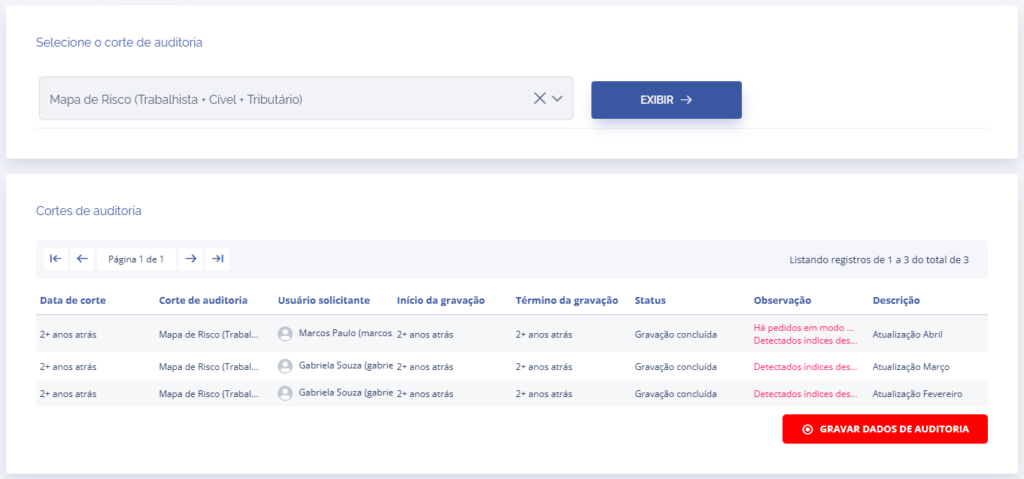The width and height of the screenshot is (1024, 479).
Task: Click the Página 1 de 1 indicator
Action: pyautogui.click(x=136, y=259)
